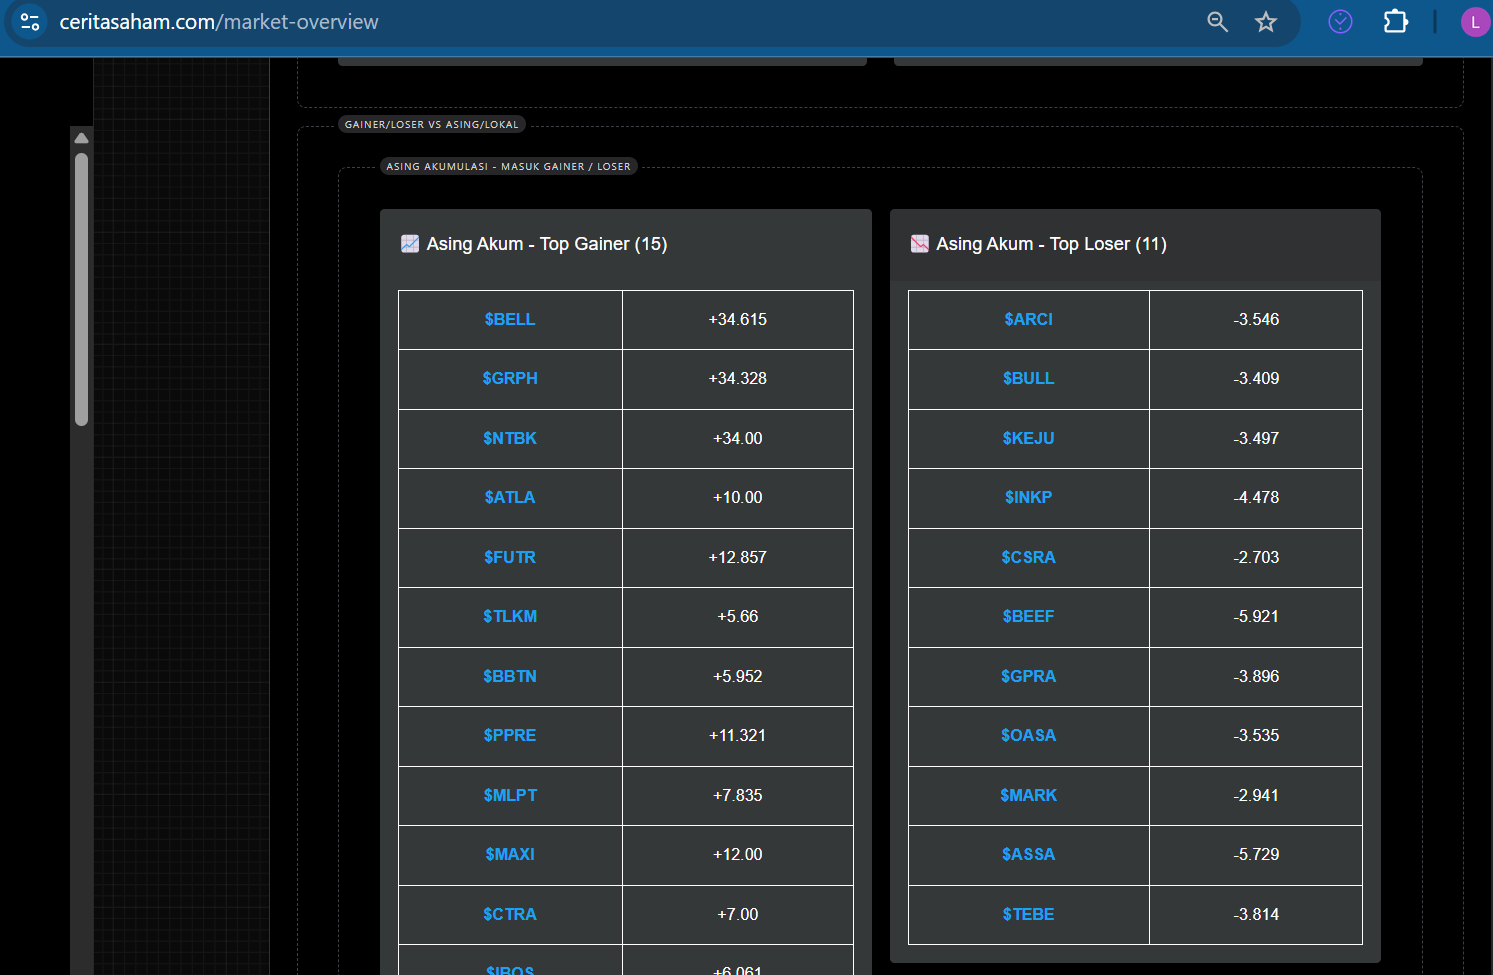Click the +11.321 value for PPRE
Screen dimensions: 1493x975
point(738,736)
